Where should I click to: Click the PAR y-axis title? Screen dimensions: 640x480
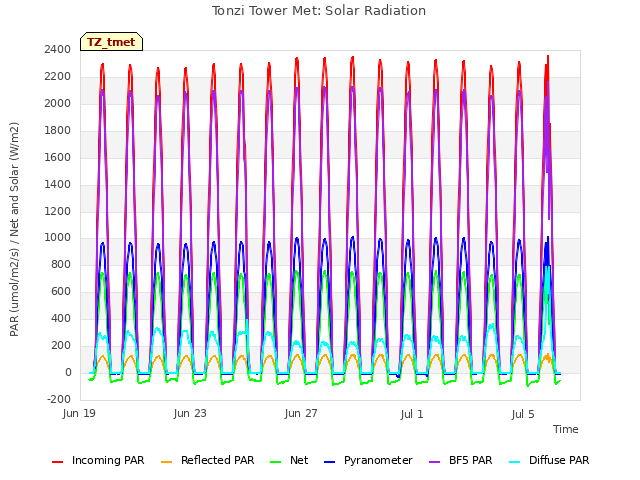[x=15, y=229]
